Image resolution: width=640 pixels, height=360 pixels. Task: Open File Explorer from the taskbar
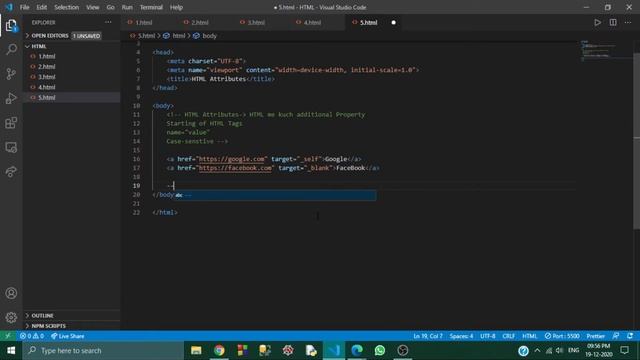coord(196,350)
